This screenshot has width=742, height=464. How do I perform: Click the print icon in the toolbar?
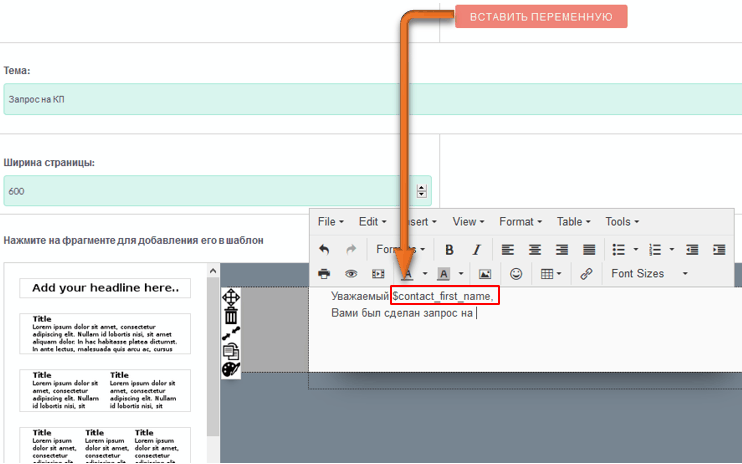coord(324,273)
